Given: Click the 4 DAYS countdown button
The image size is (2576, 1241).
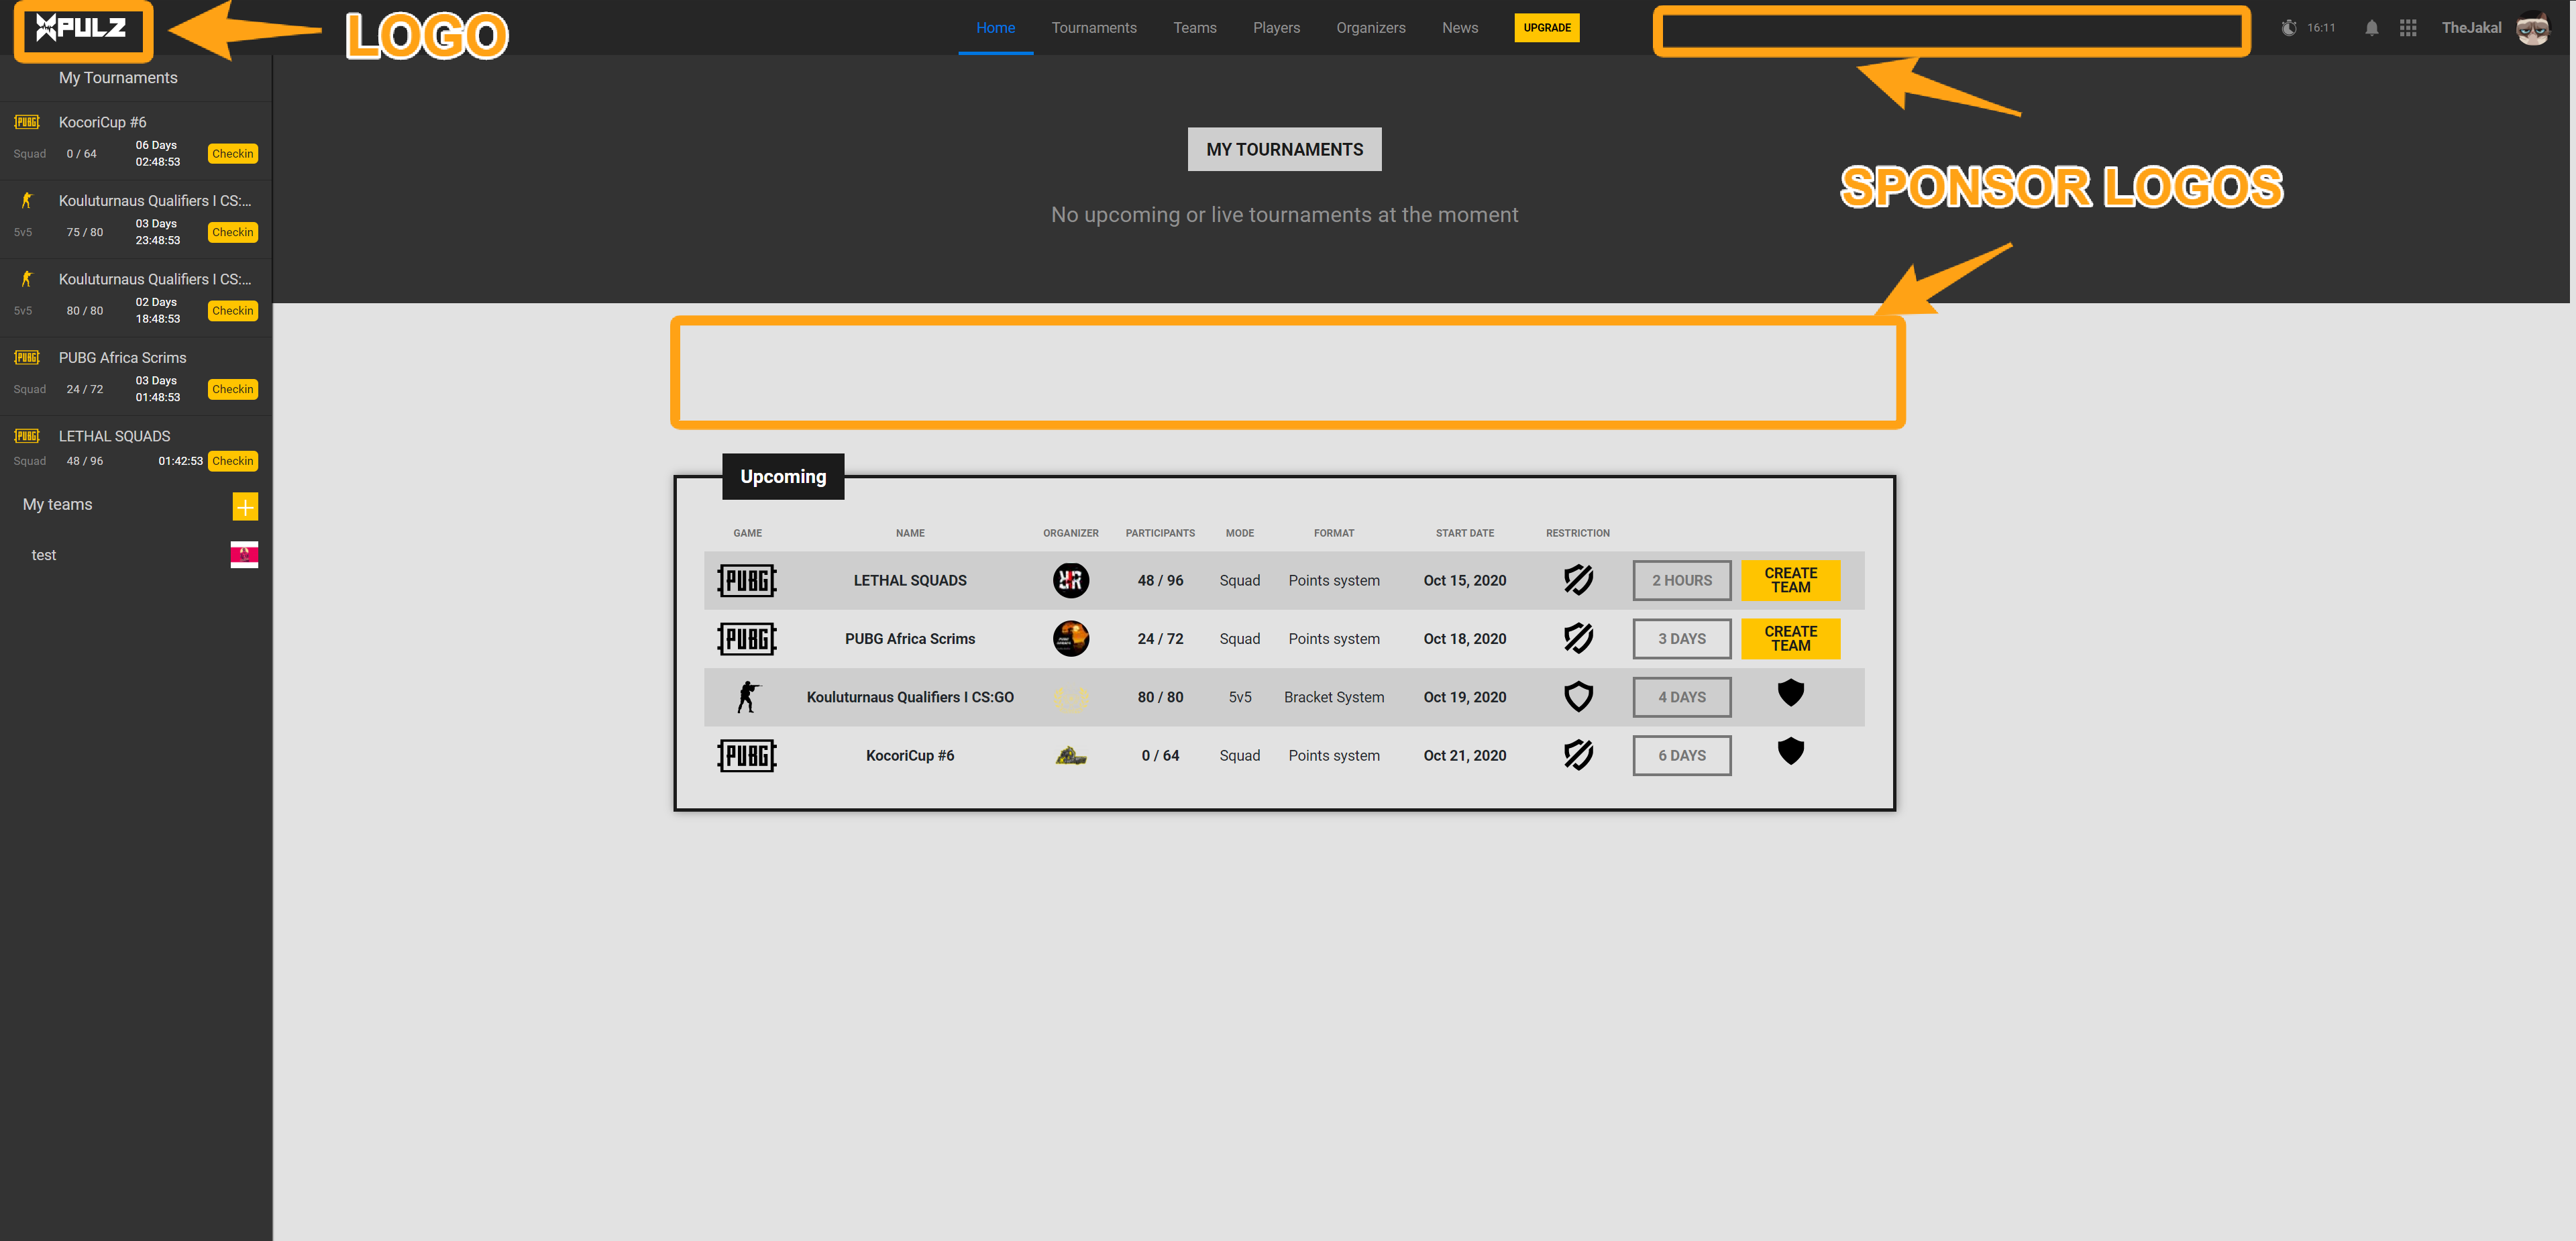Looking at the screenshot, I should [1681, 697].
